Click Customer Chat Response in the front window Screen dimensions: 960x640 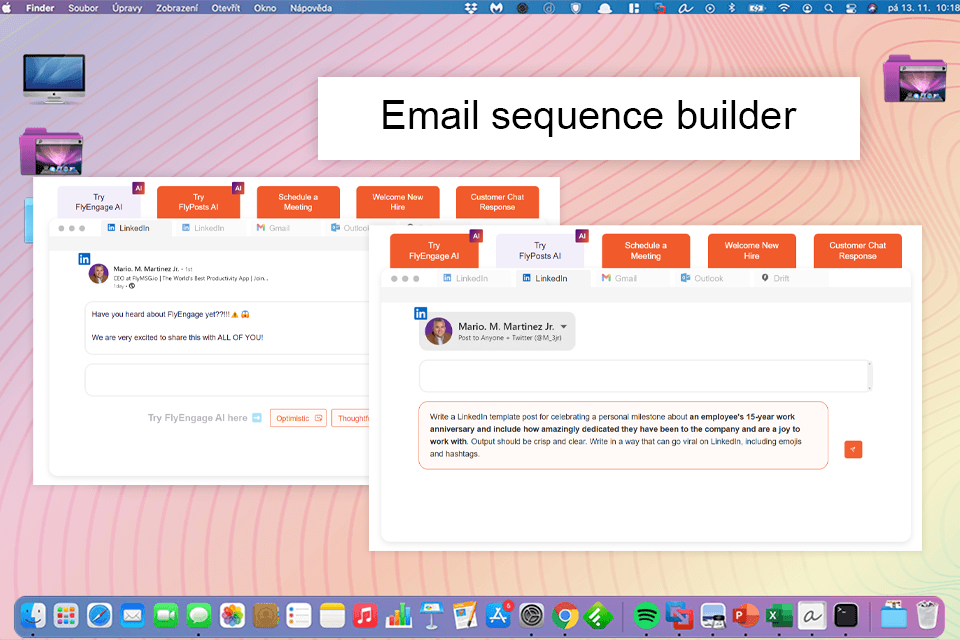pyautogui.click(x=858, y=250)
